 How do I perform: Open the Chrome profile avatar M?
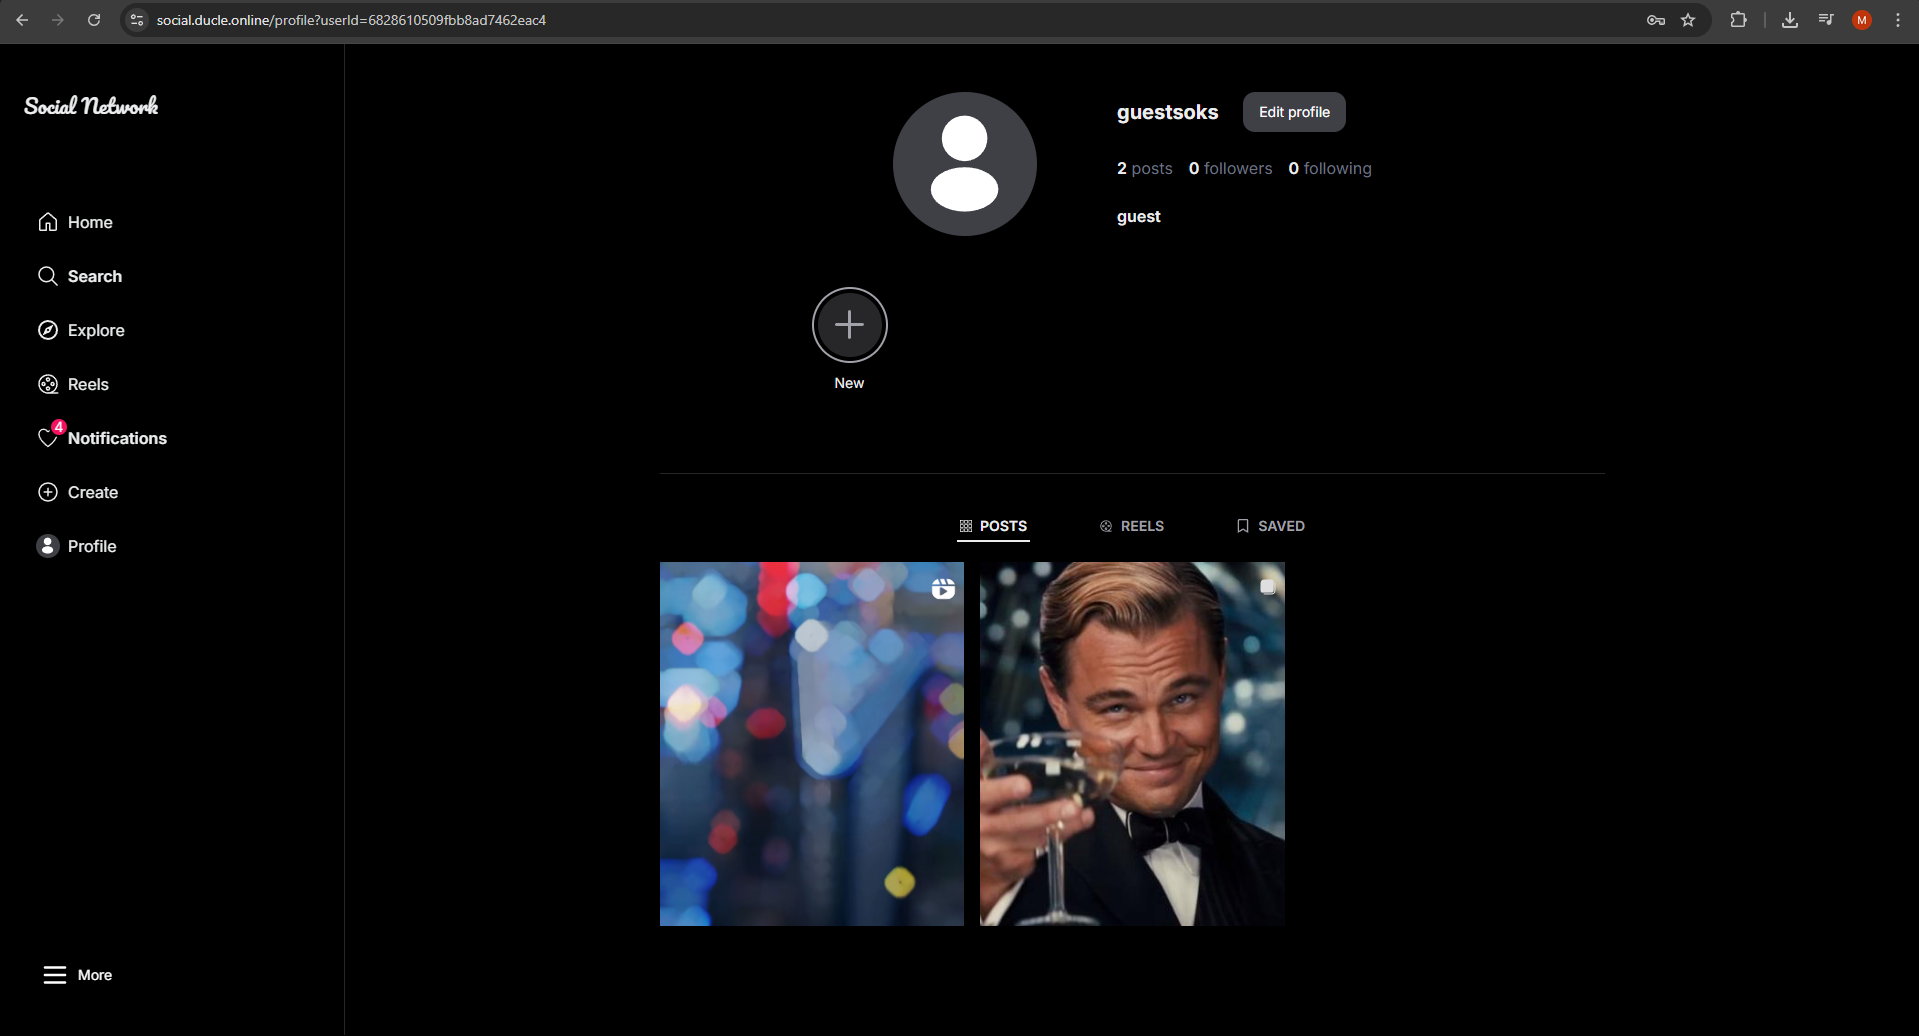[x=1862, y=20]
